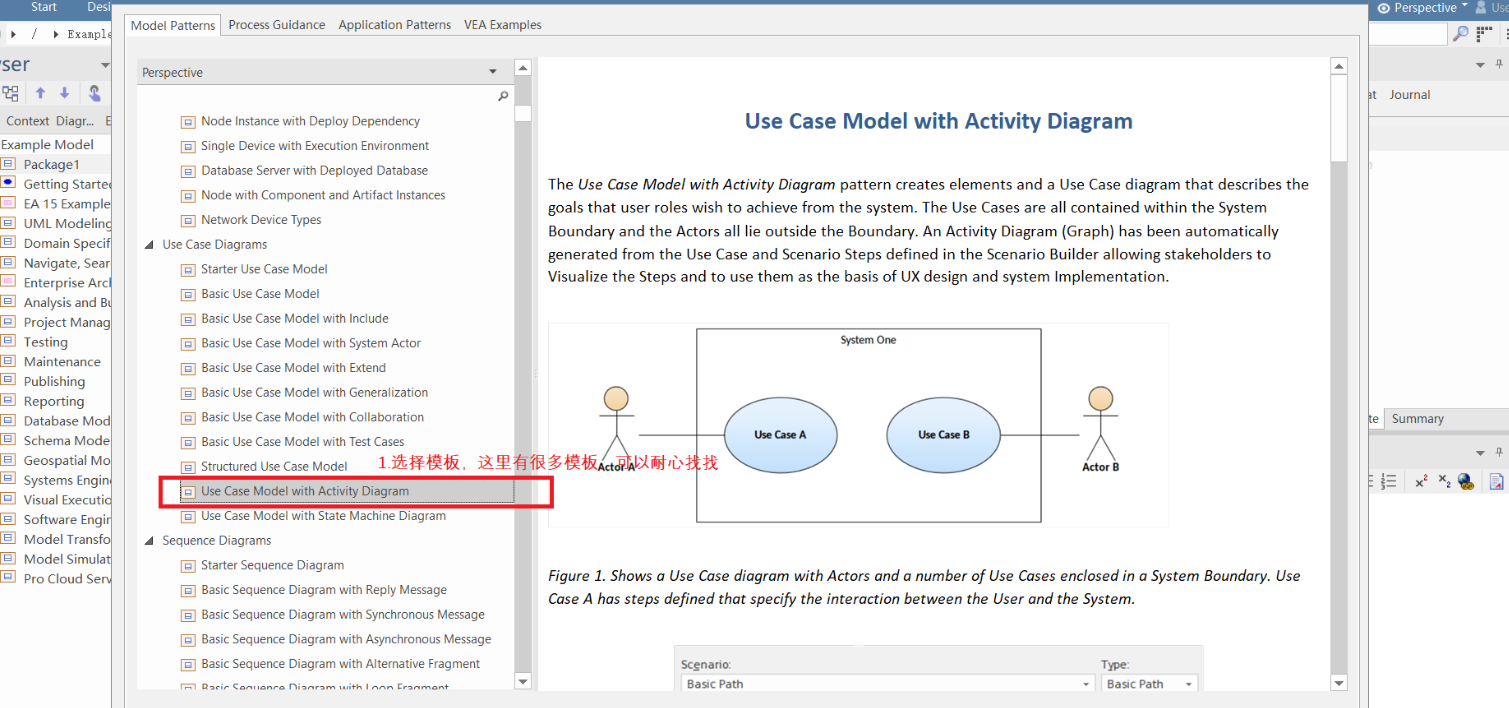This screenshot has width=1509, height=708.
Task: Switch to the Process Guidance tab
Action: pos(277,25)
